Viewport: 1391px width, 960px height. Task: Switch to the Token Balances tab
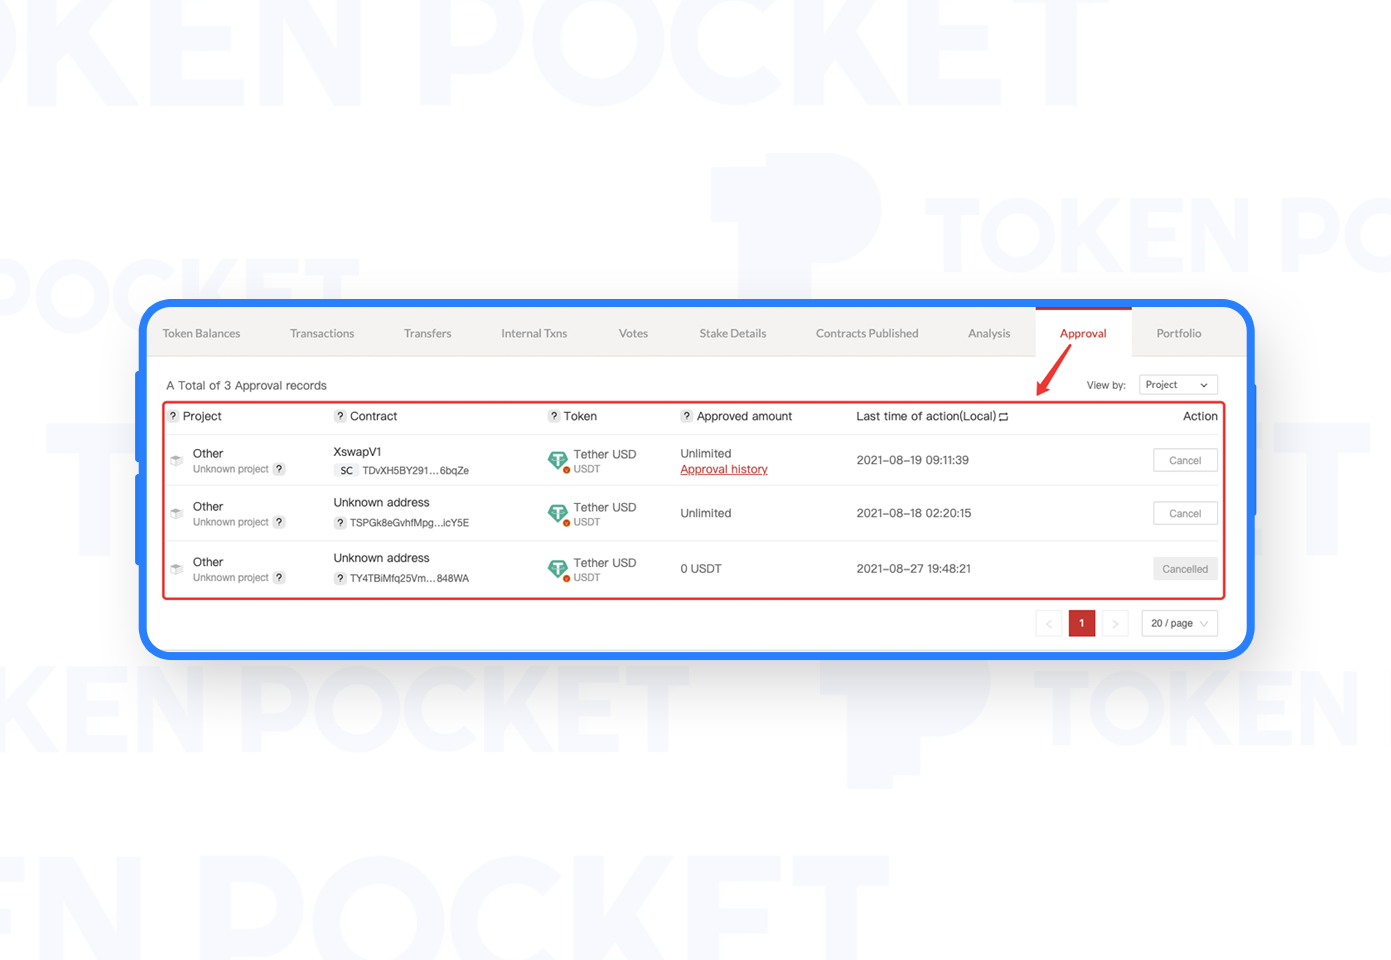[x=201, y=334]
